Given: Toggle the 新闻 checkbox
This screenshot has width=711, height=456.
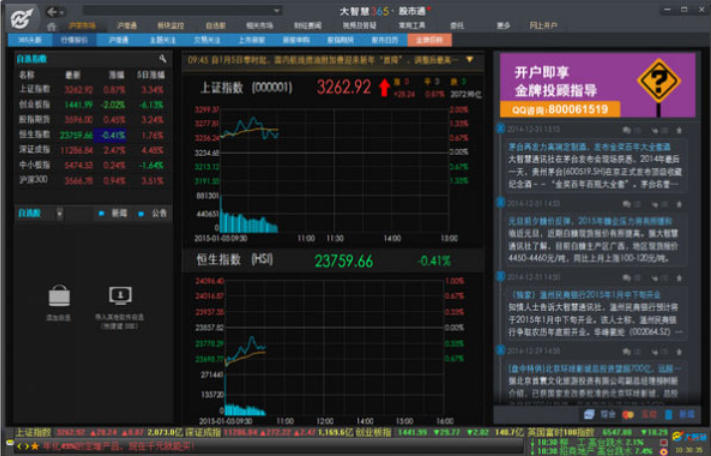Looking at the screenshot, I should pos(101,213).
